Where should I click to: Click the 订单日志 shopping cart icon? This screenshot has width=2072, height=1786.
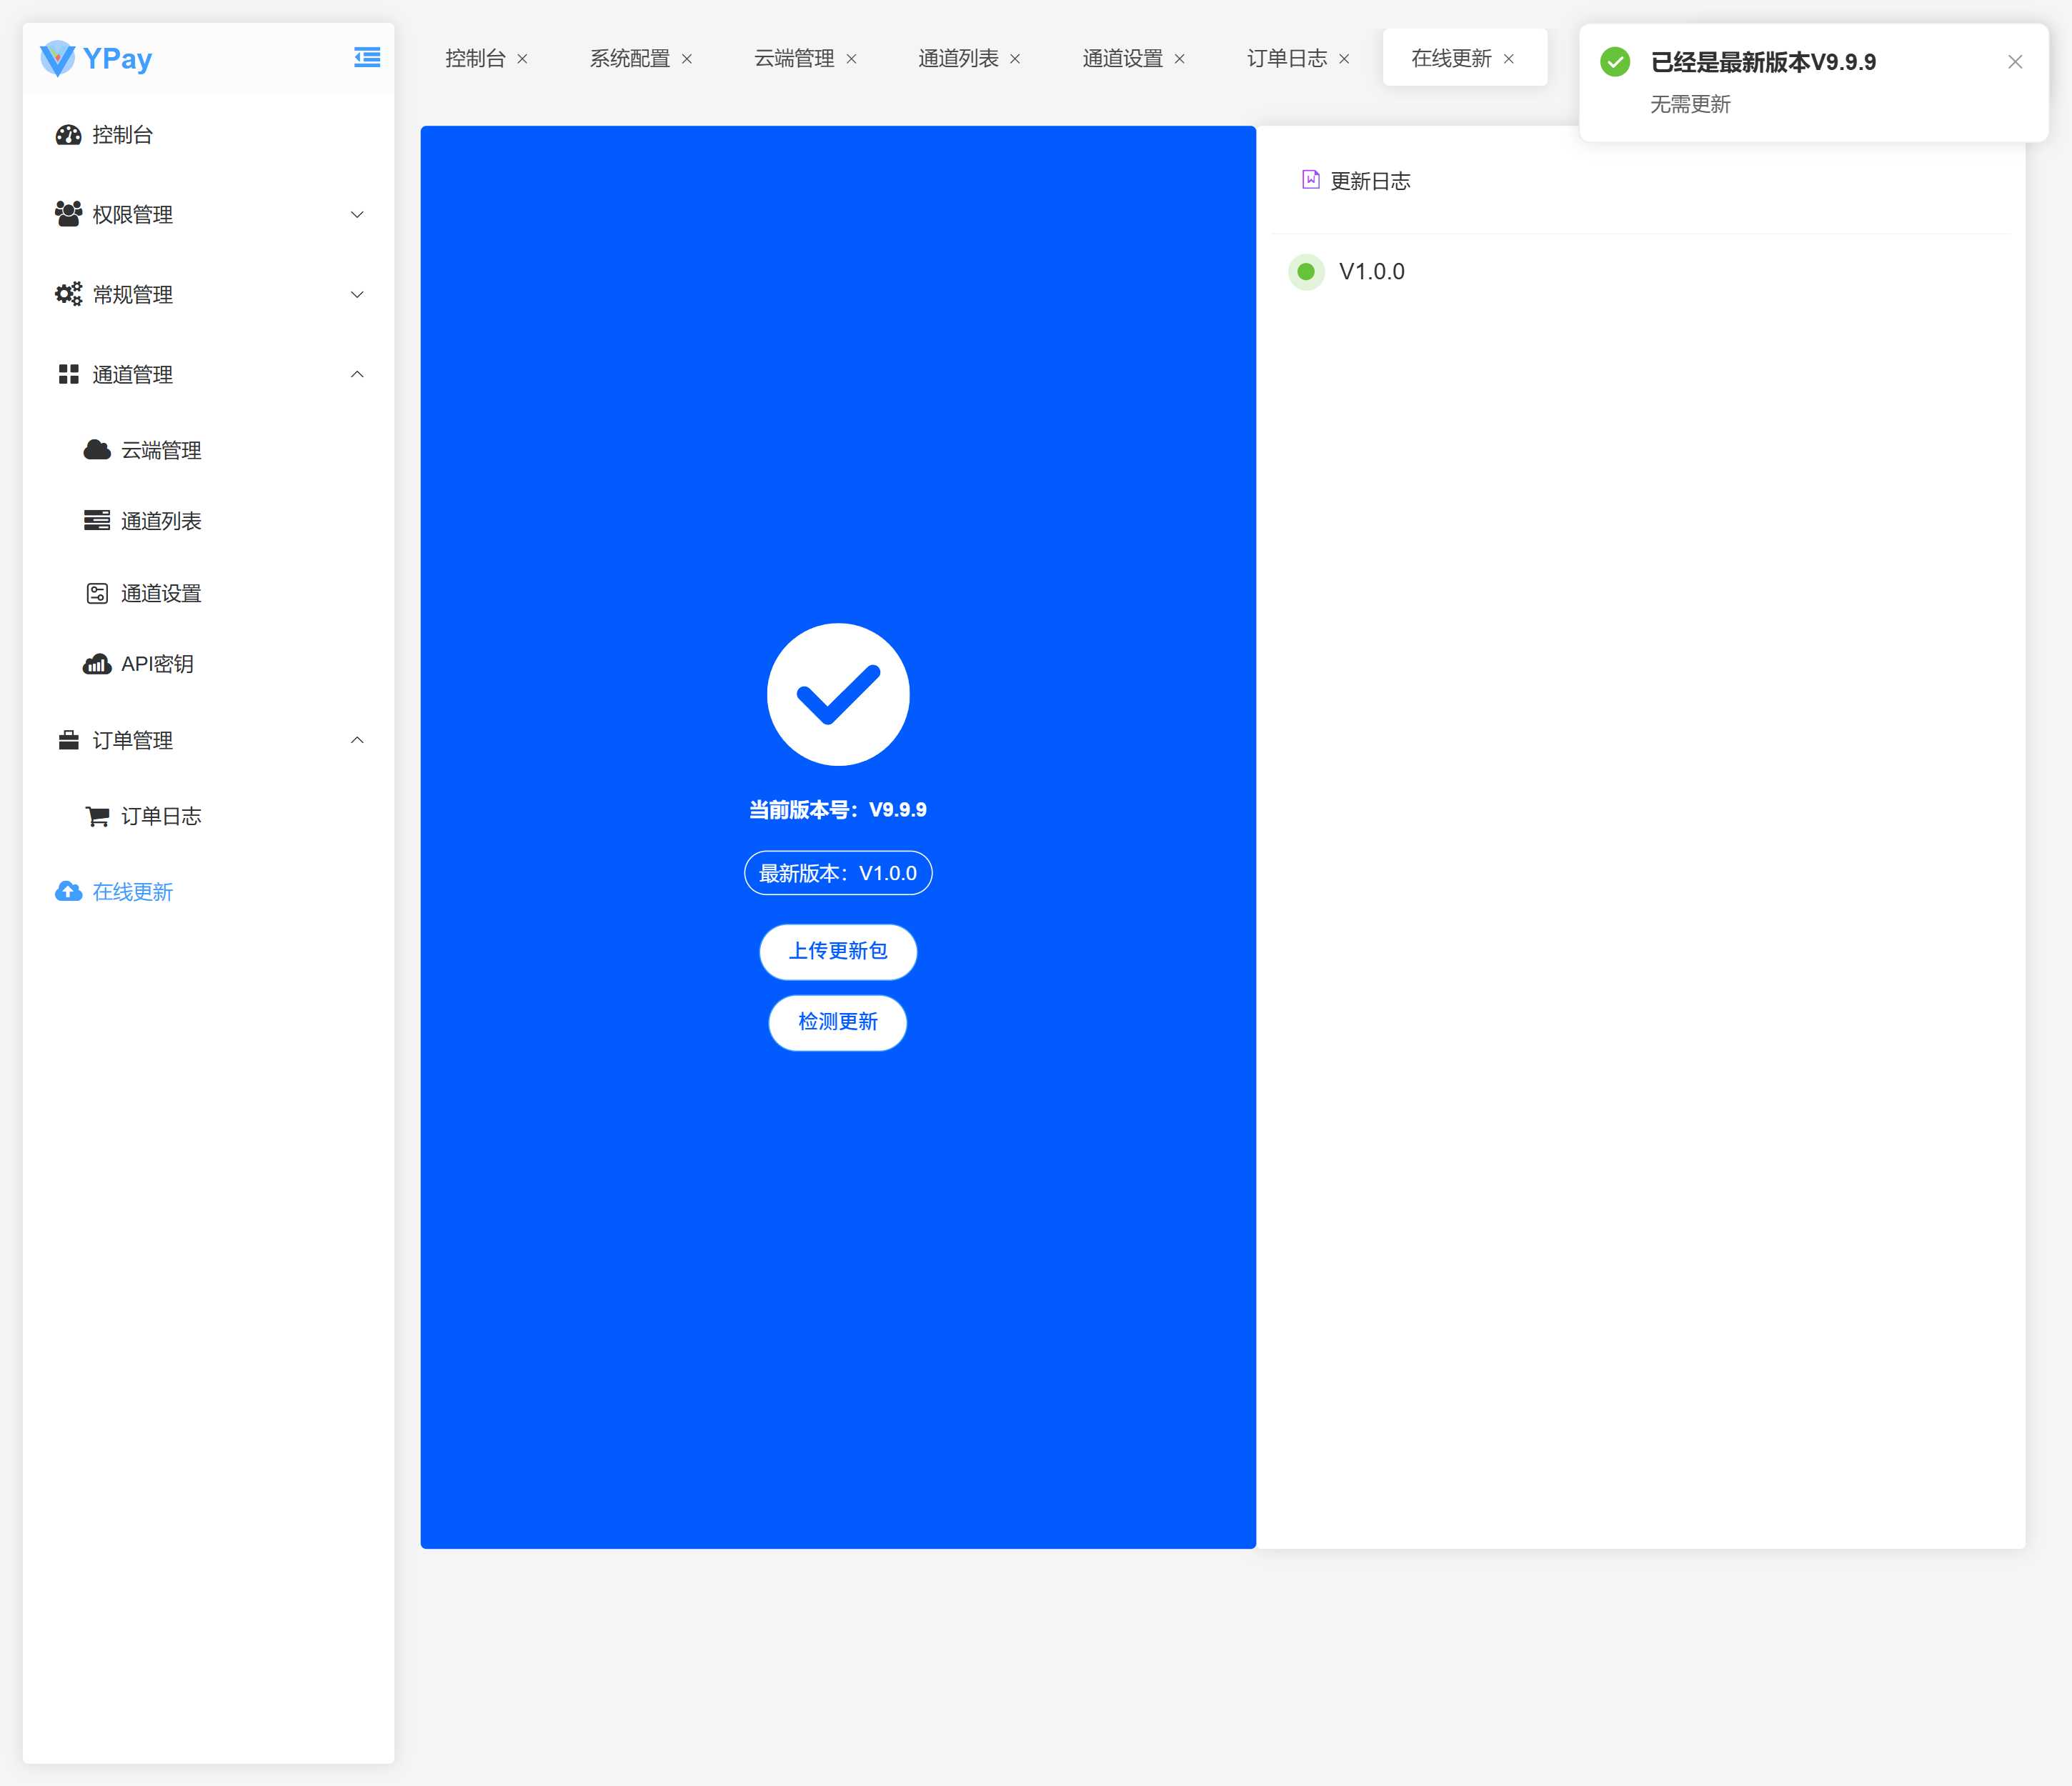point(97,816)
